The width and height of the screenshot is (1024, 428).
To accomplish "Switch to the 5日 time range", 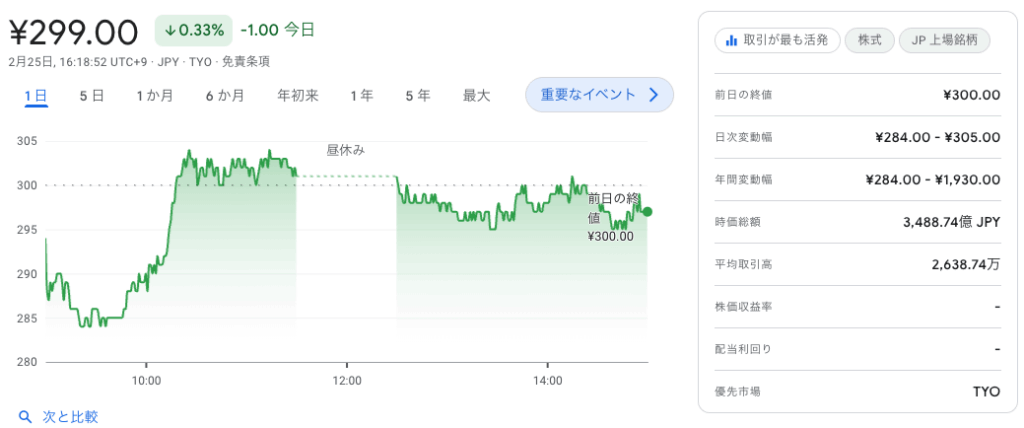I will [91, 96].
